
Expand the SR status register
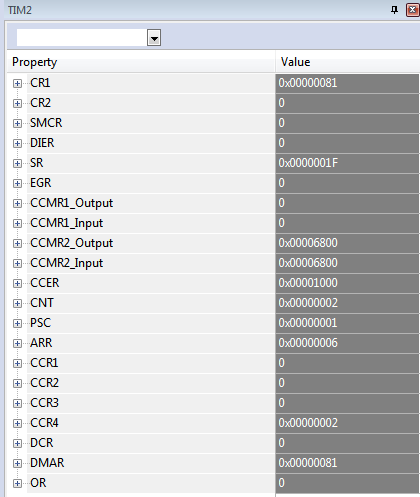click(17, 163)
